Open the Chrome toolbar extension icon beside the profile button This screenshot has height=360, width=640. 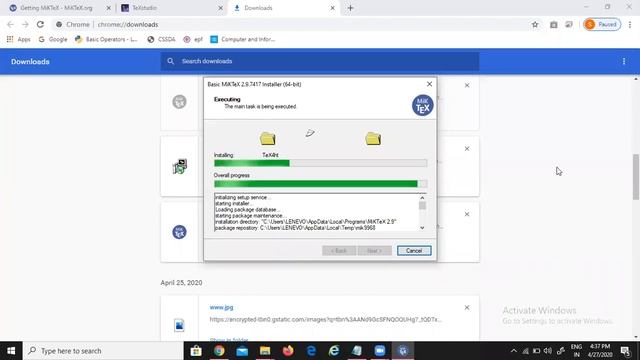(x=569, y=24)
